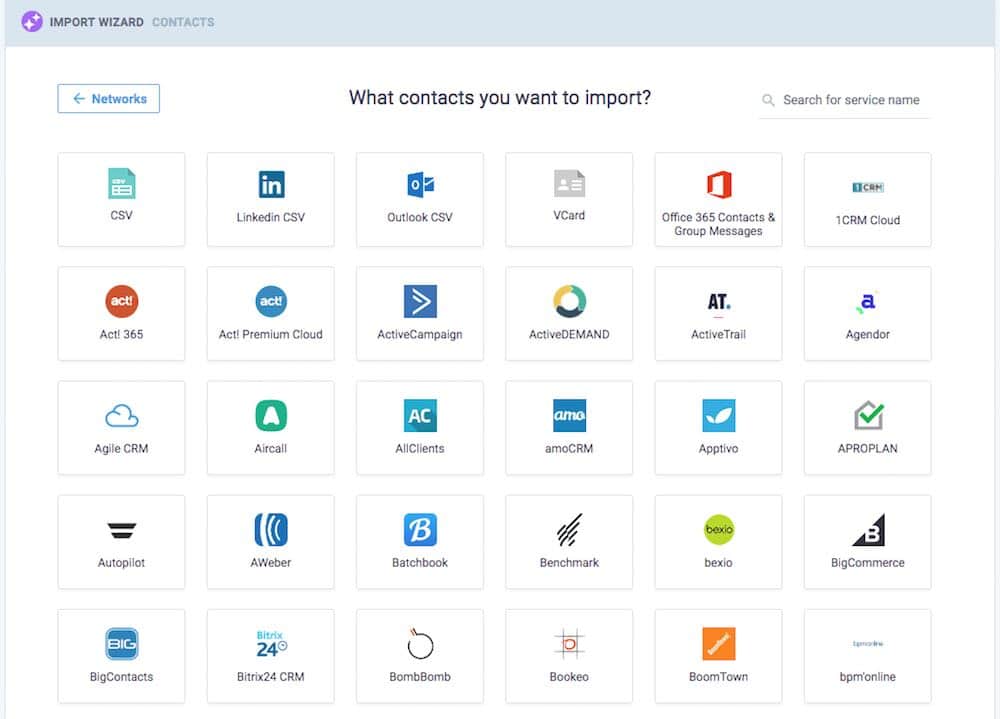Select the Act! 365 orange icon

pyautogui.click(x=121, y=301)
